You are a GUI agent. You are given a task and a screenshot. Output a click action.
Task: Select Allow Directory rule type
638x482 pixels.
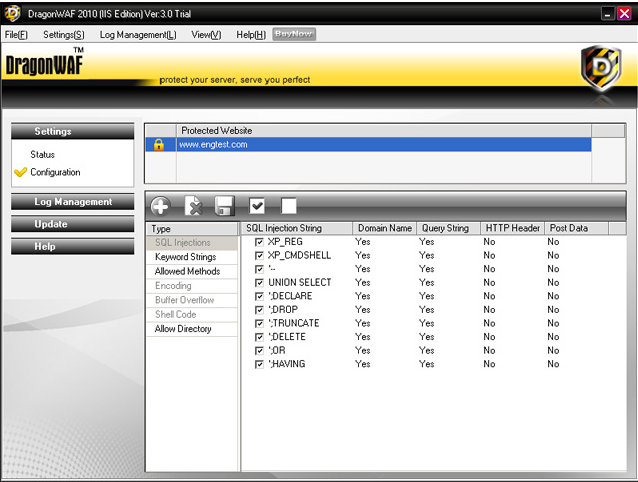[x=192, y=329]
